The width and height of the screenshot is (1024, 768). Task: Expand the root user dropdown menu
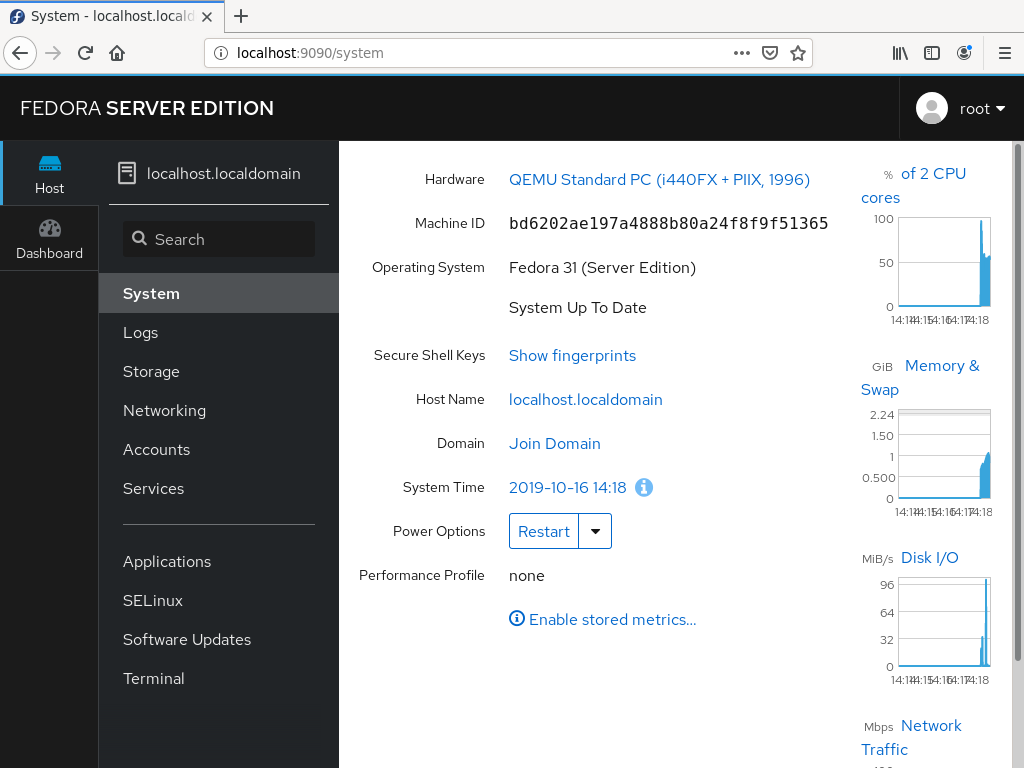pos(982,108)
